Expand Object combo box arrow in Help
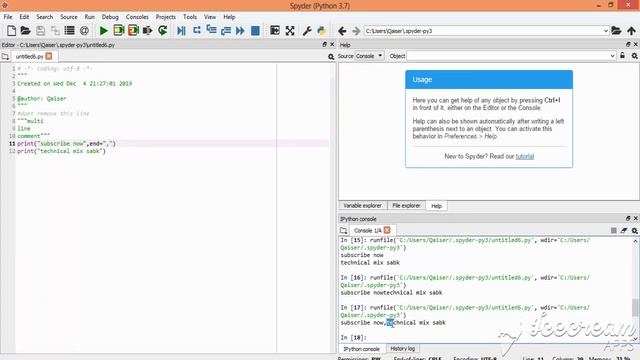 pyautogui.click(x=612, y=56)
